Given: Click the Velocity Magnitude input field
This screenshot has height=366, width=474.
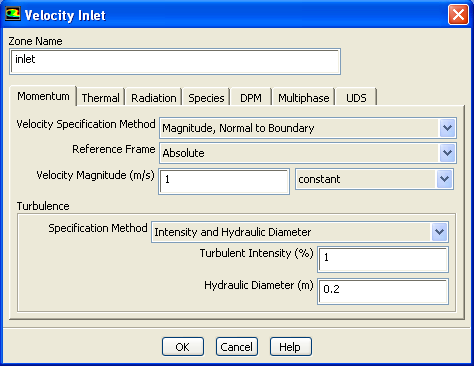Looking at the screenshot, I should pos(224,182).
